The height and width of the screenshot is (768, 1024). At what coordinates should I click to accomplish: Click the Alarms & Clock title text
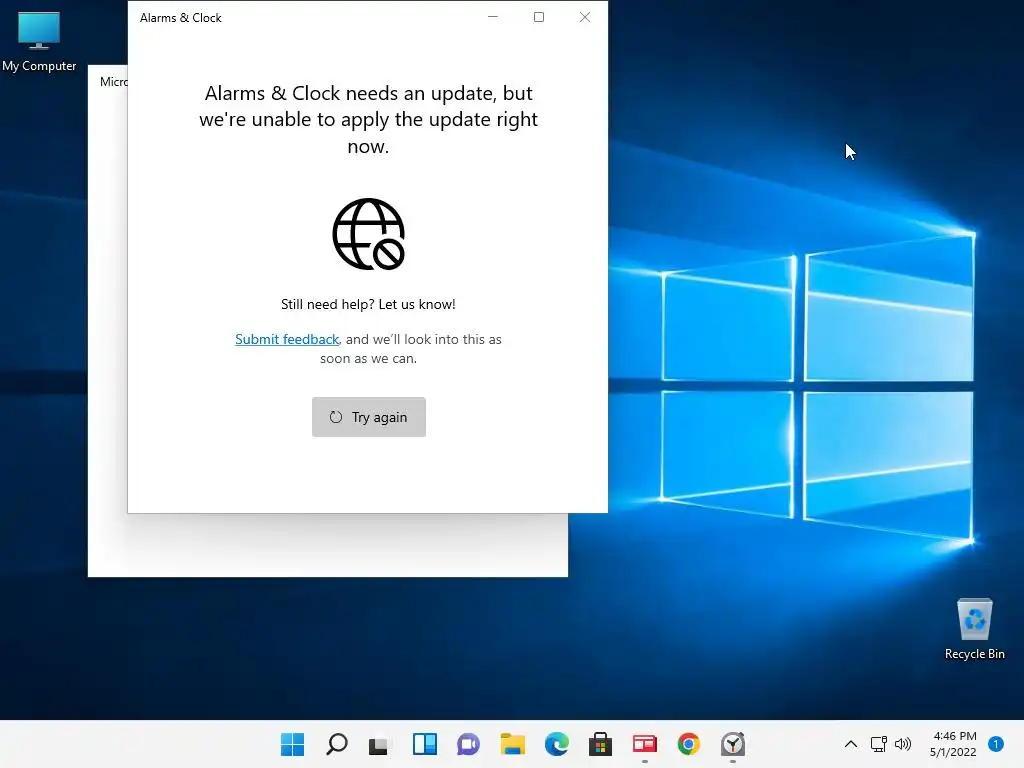click(x=180, y=18)
